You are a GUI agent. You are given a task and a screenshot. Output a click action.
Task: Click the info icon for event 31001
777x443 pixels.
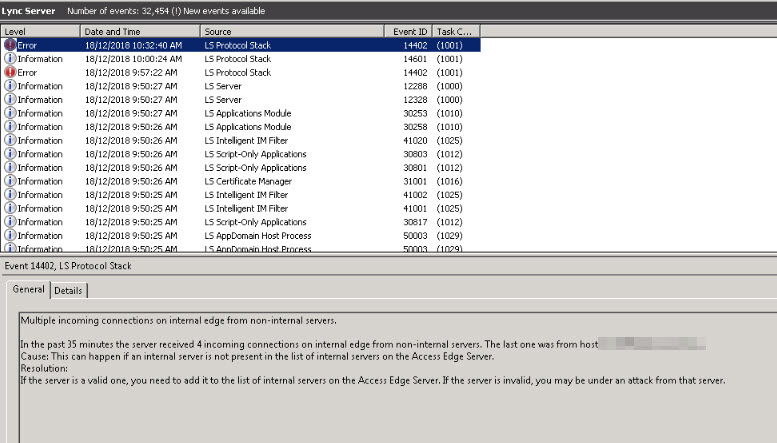(x=11, y=181)
